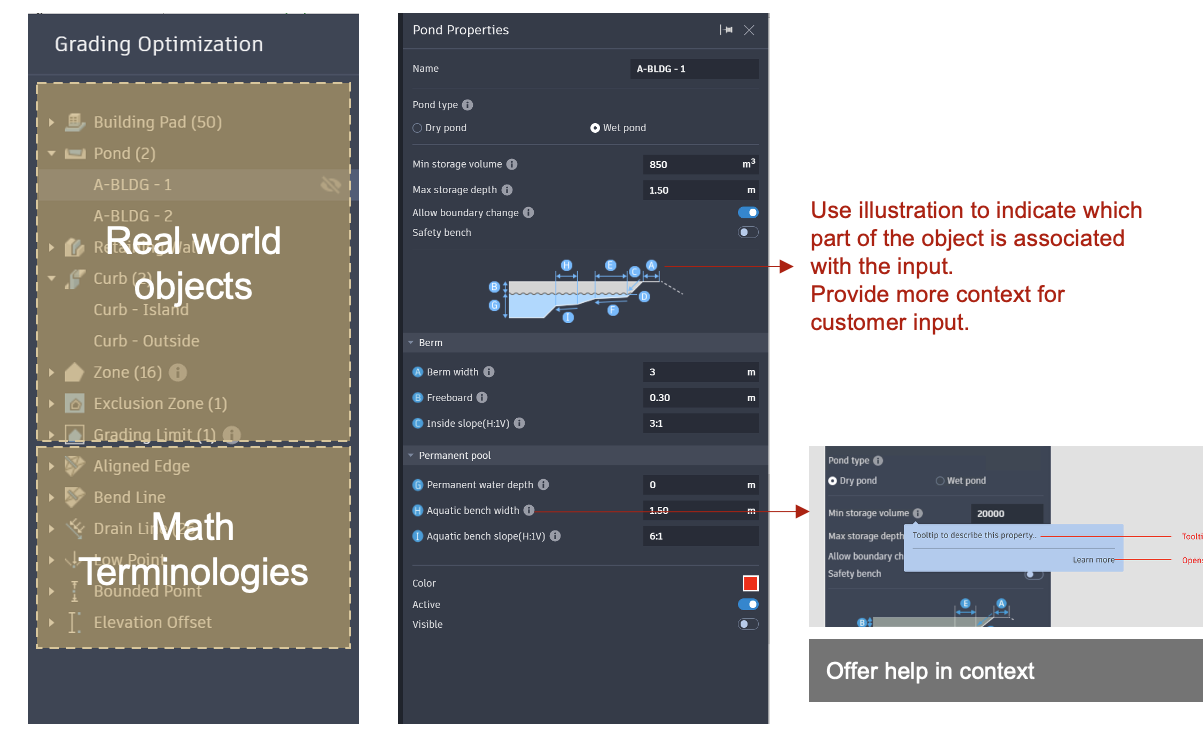This screenshot has height=734, width=1203.
Task: Click info icon beside Min storage volume
Action: tap(512, 164)
